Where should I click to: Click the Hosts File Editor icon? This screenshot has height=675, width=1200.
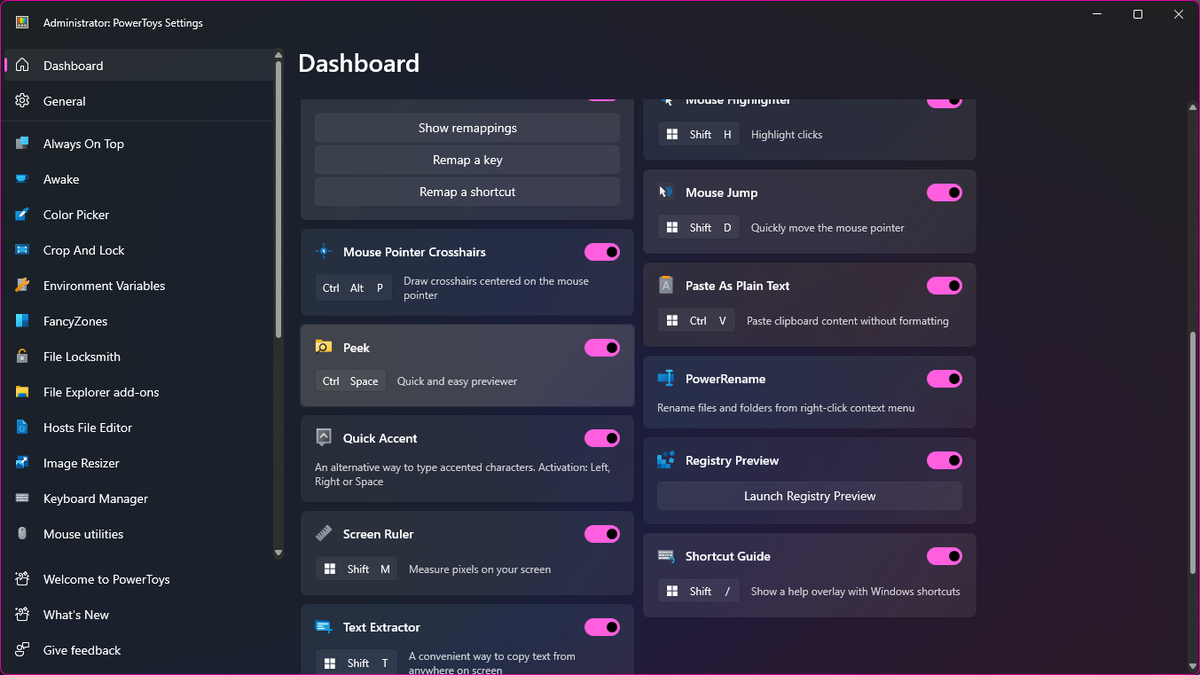[x=24, y=427]
